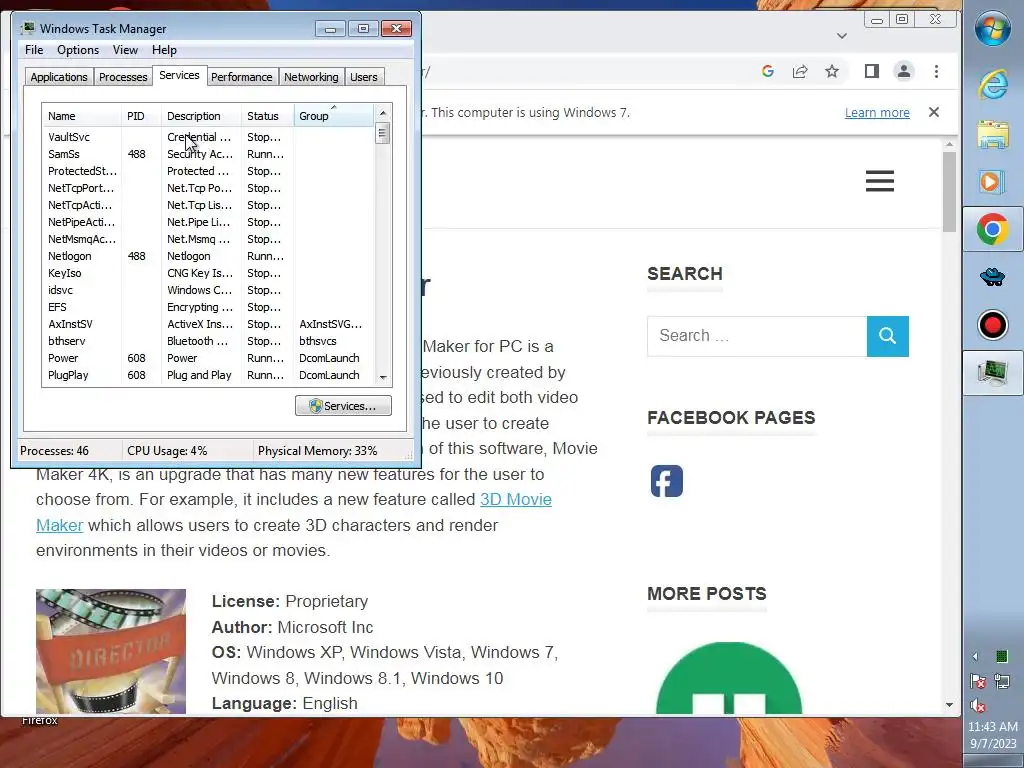Click the muted volume tray icon

coord(978,705)
